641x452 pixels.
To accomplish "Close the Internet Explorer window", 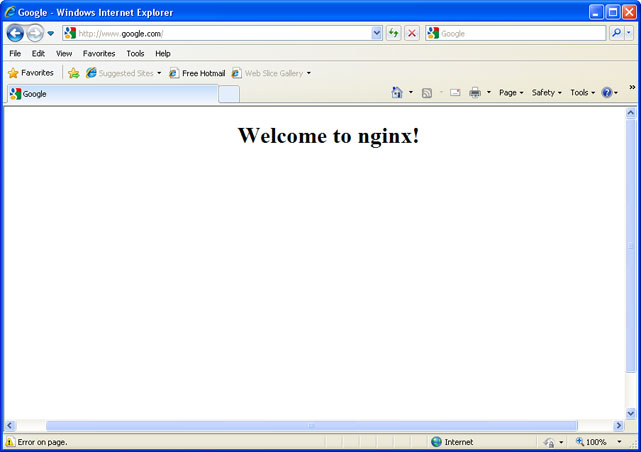I will [629, 12].
